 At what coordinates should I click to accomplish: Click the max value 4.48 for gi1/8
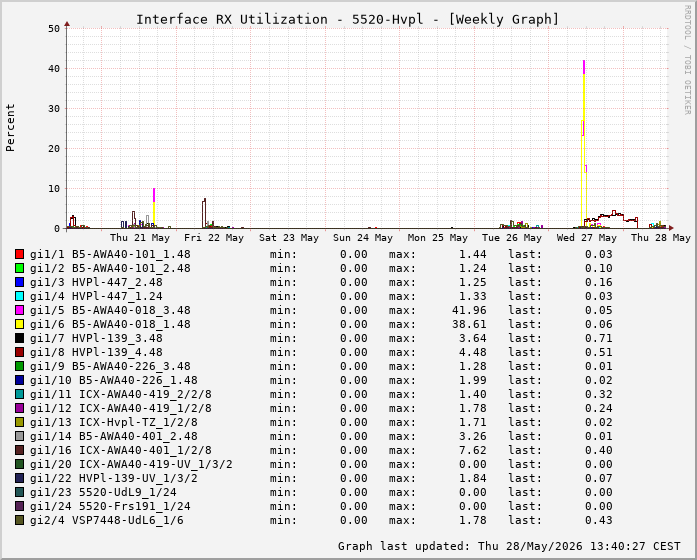473,352
